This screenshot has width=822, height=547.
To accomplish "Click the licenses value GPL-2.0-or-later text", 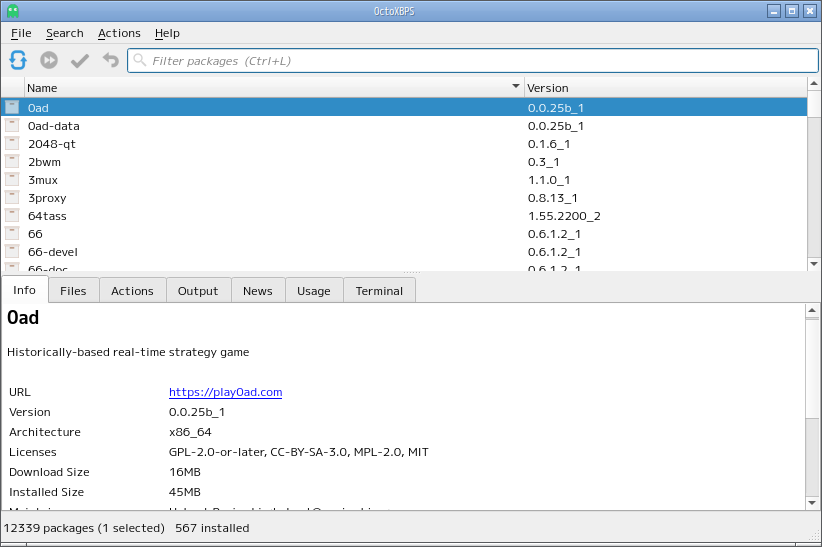I will (217, 452).
